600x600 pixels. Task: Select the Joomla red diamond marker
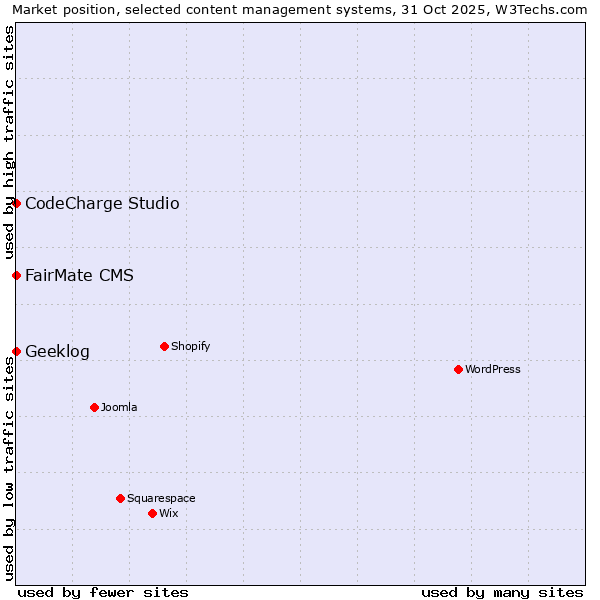[94, 407]
